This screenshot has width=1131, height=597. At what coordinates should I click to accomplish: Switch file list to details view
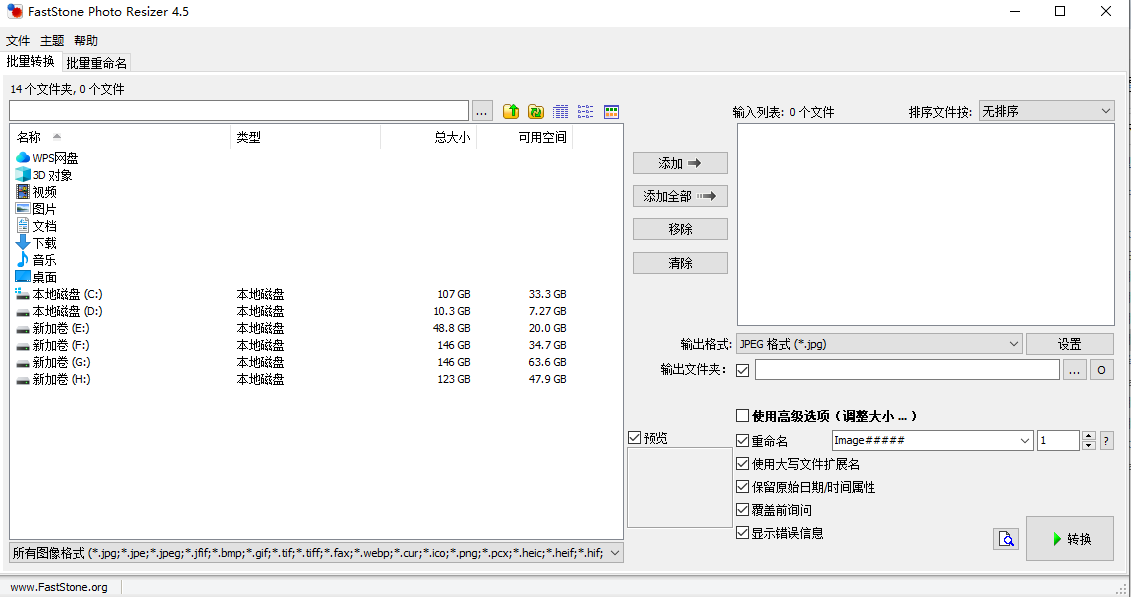561,111
